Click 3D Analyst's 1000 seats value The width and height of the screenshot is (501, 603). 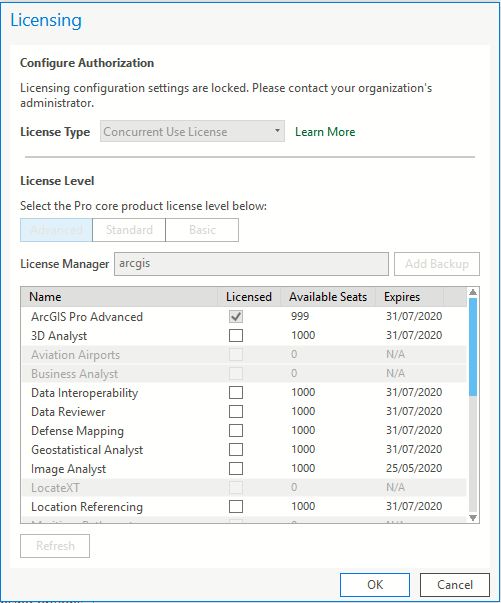(303, 335)
